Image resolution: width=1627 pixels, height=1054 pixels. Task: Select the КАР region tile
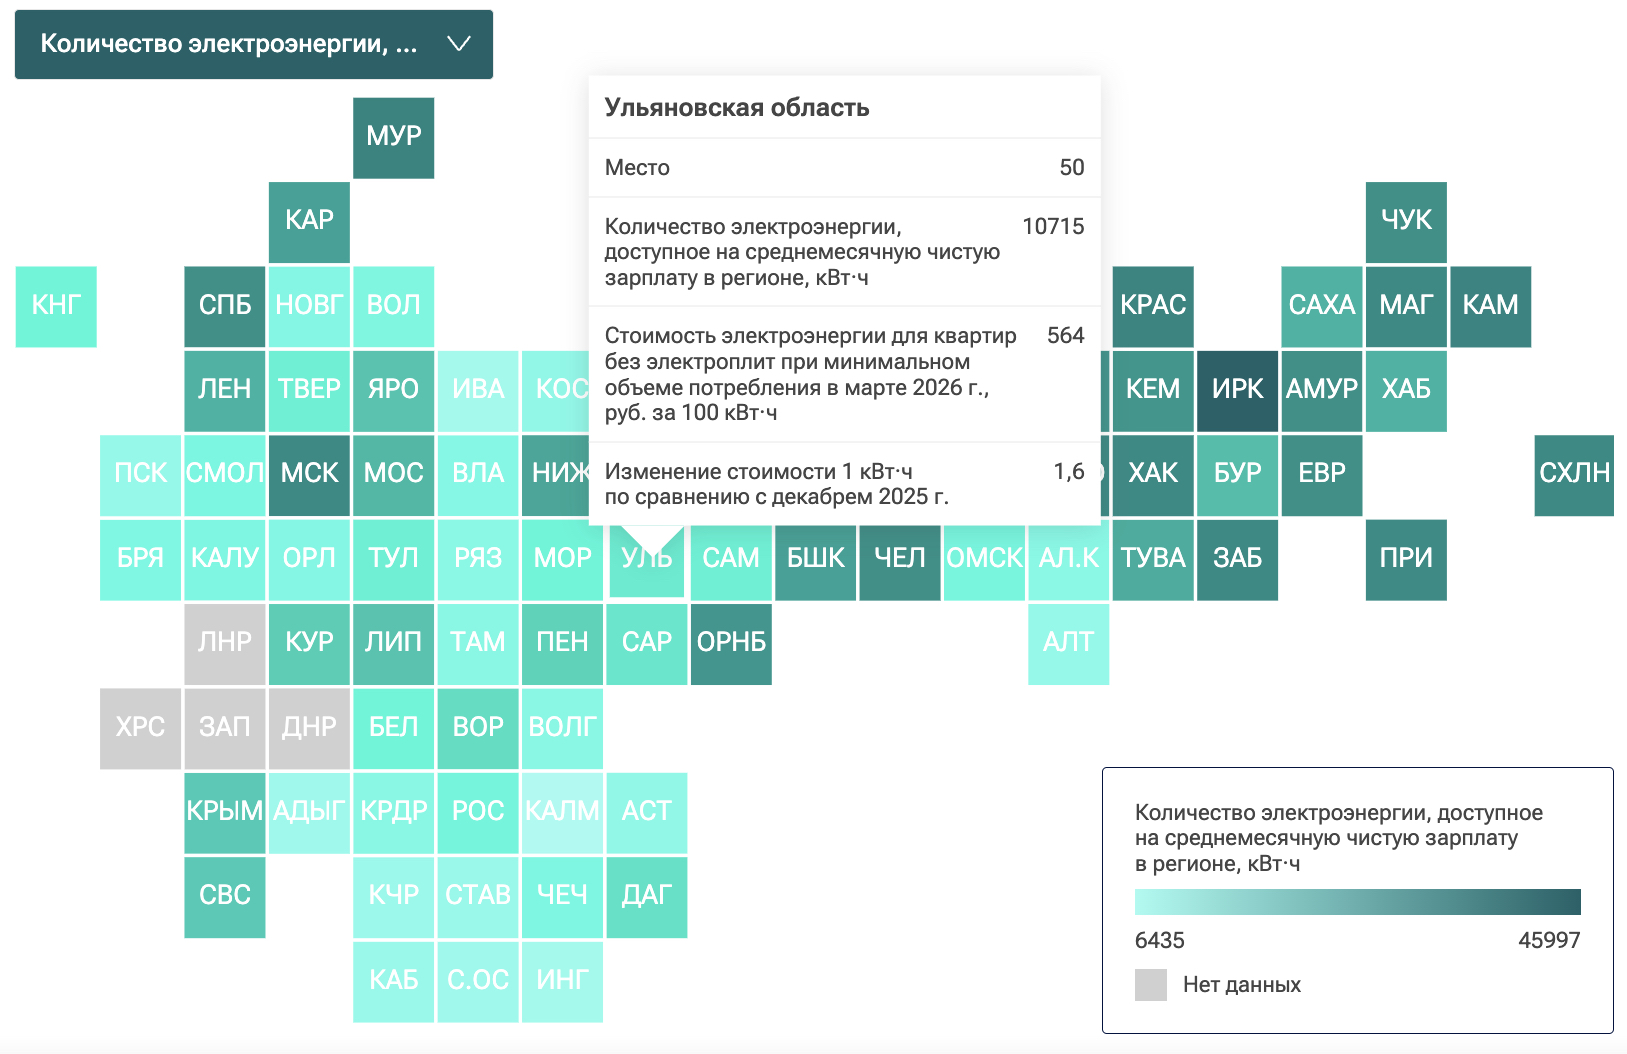pos(309,222)
